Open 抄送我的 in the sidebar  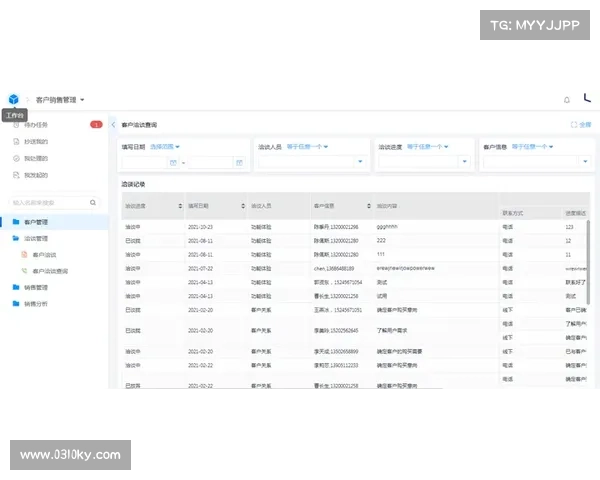(36, 142)
